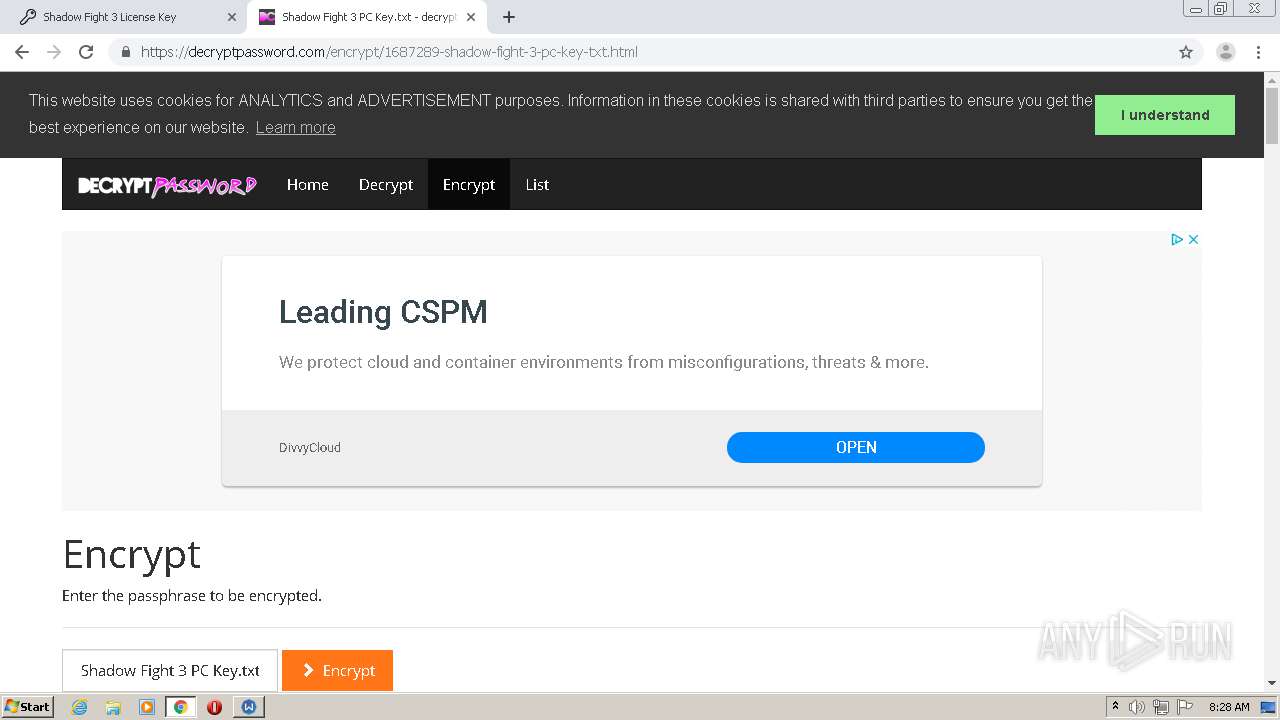This screenshot has height=720, width=1280.
Task: Open a new browser tab
Action: pos(509,17)
